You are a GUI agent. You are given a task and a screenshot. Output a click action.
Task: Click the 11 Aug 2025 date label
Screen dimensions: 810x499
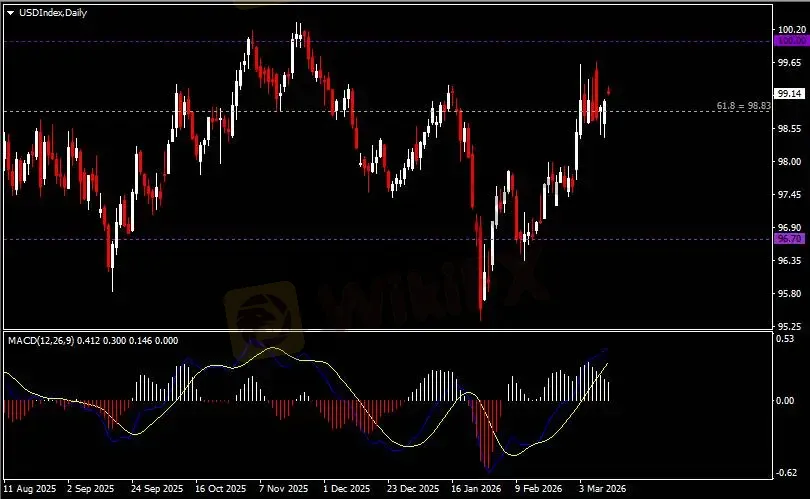point(28,490)
